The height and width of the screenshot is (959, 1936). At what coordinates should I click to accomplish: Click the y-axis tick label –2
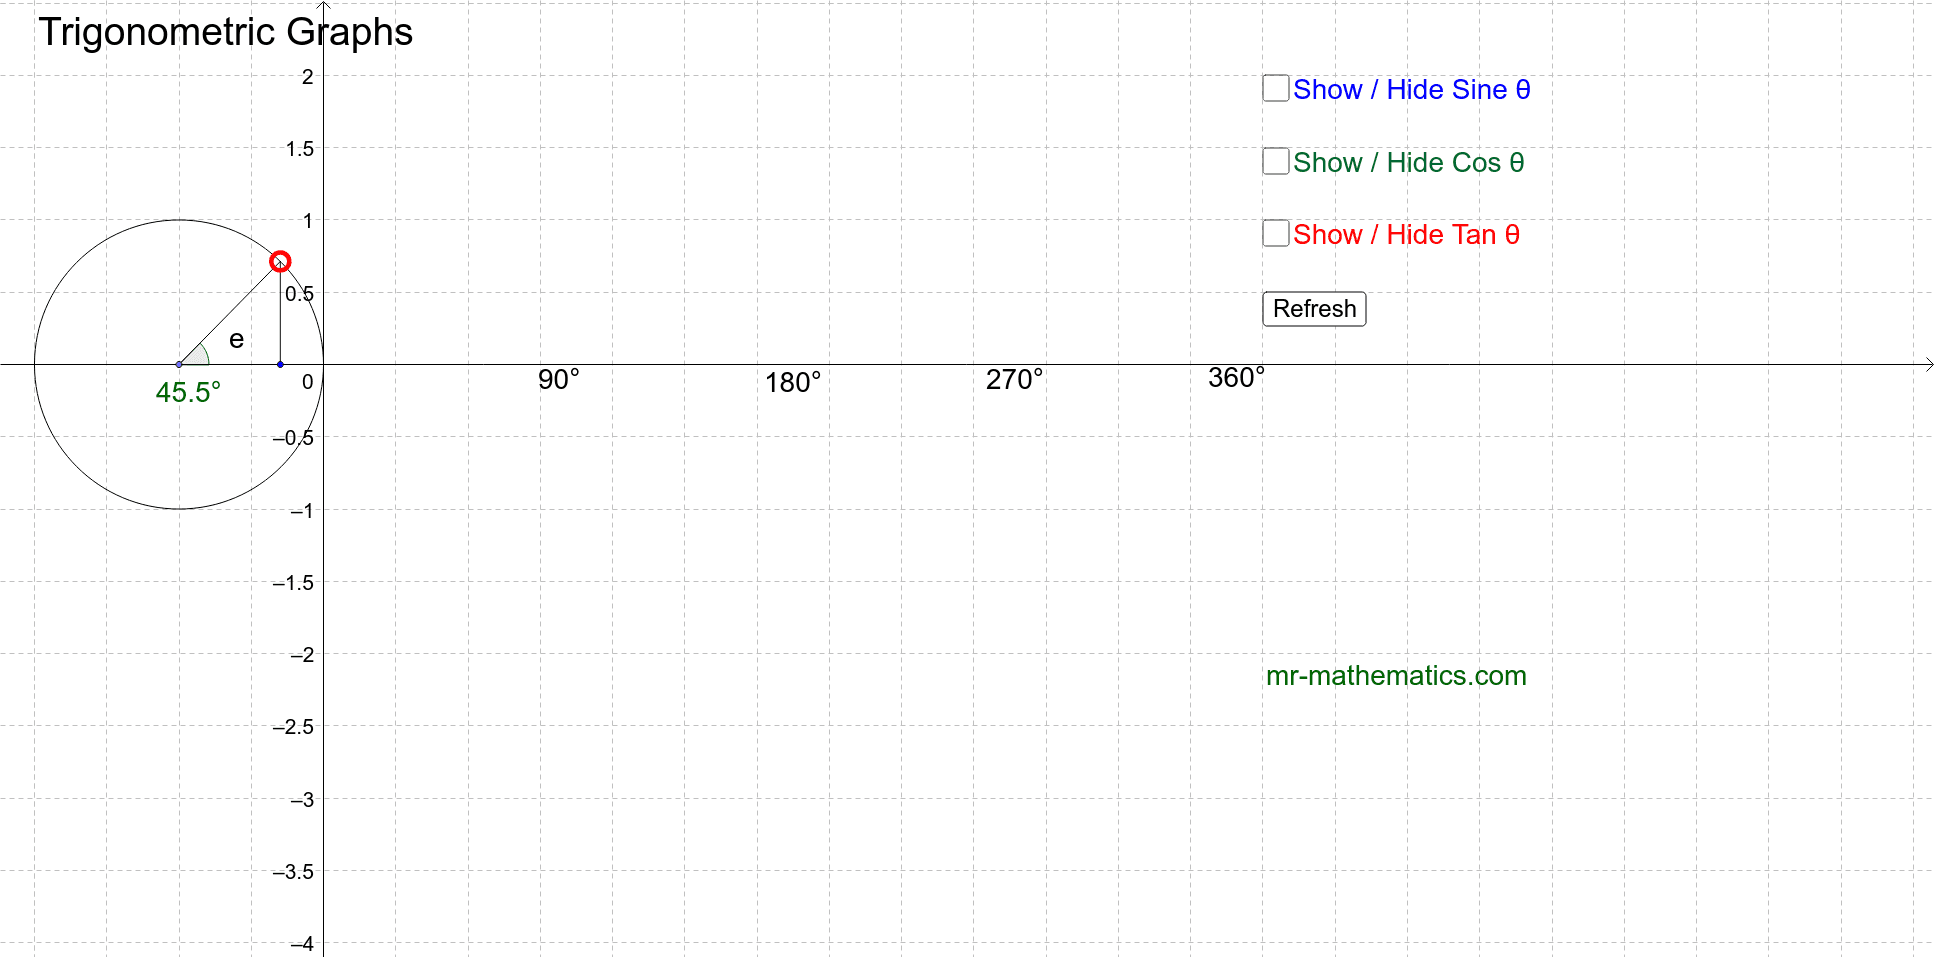coord(301,655)
